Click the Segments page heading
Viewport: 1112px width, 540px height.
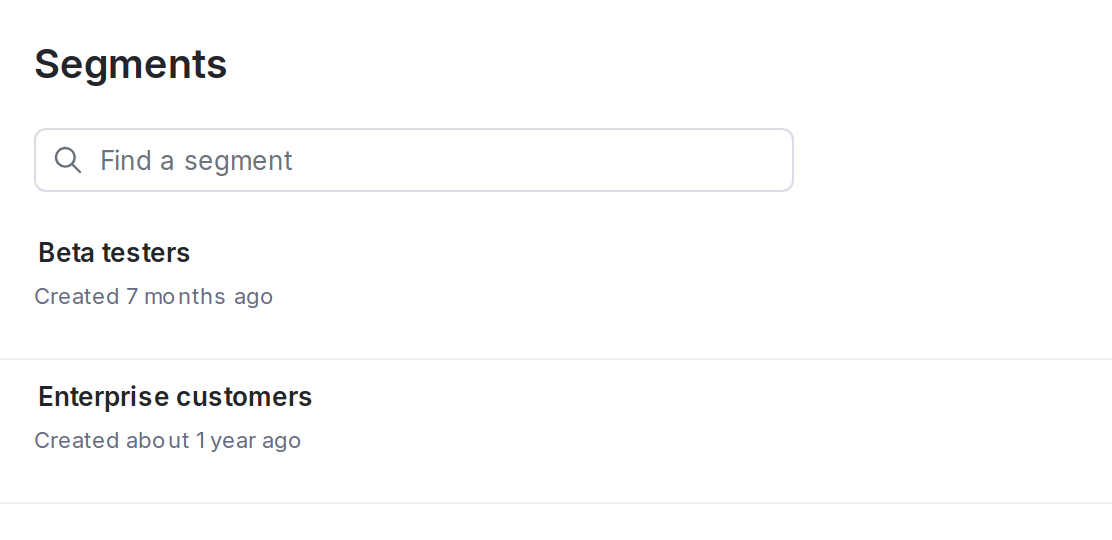pos(130,64)
